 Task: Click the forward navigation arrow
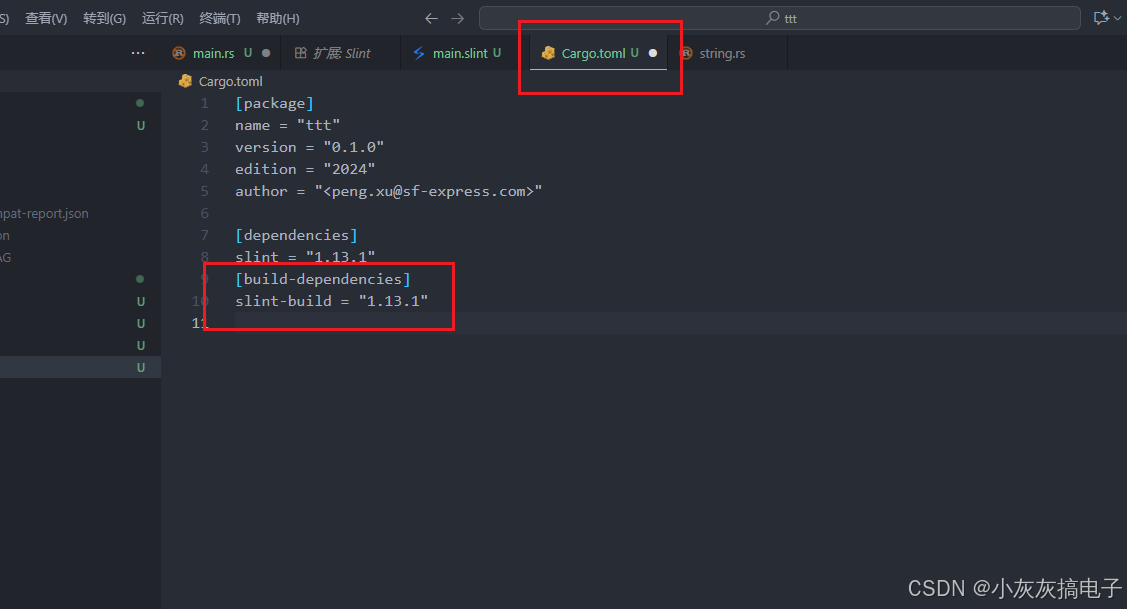pos(457,17)
